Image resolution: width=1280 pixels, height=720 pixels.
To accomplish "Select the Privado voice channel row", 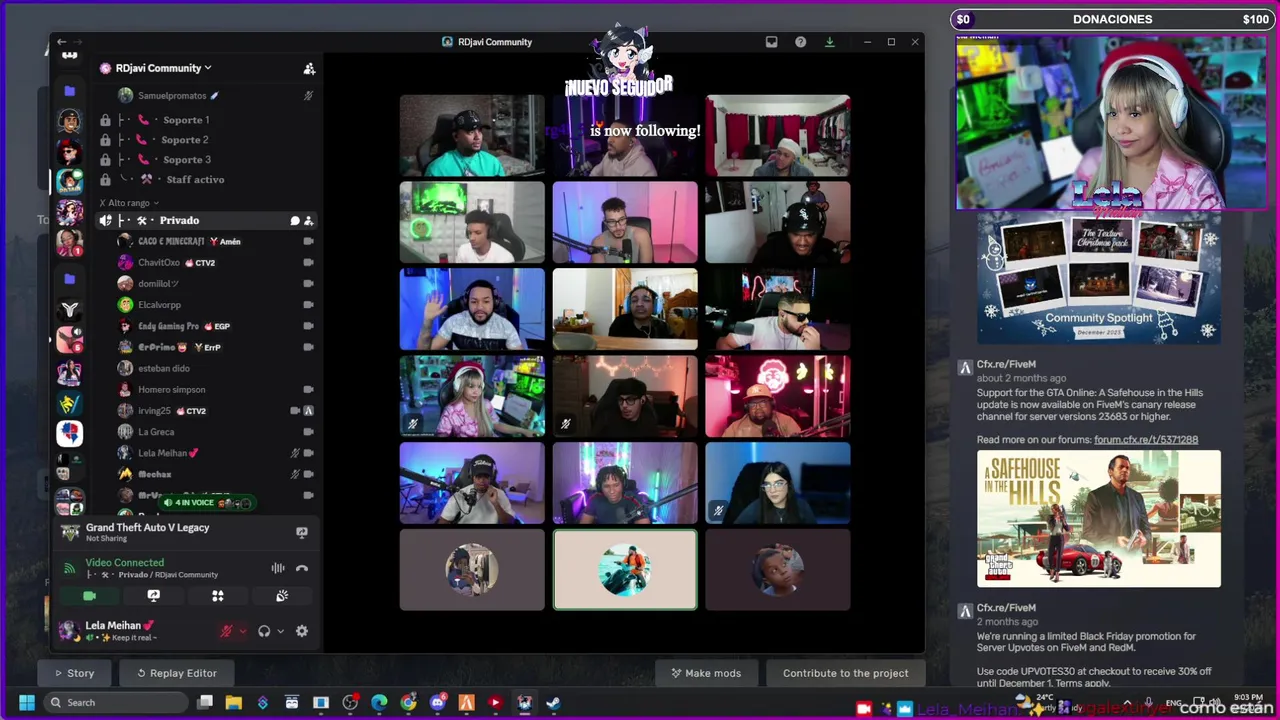I will point(208,220).
